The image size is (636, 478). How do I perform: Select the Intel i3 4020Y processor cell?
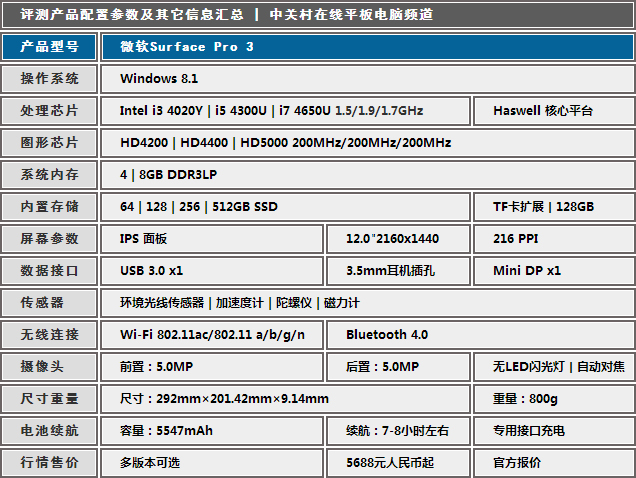(286, 111)
